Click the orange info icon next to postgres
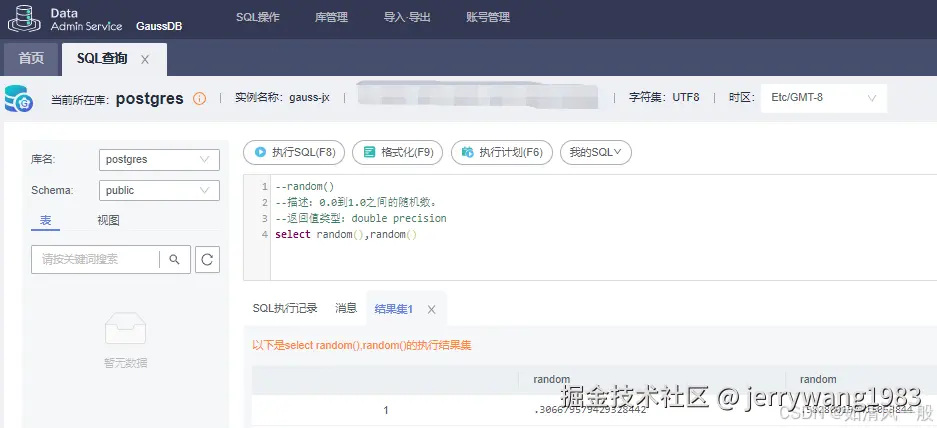The height and width of the screenshot is (428, 937). pyautogui.click(x=199, y=99)
